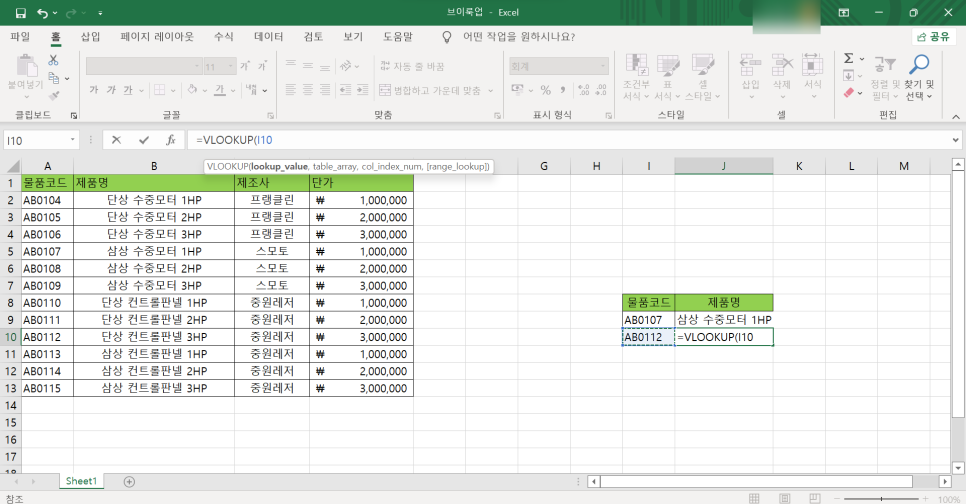Screen dimensions: 966x504
Task: Select the Sheet1 tab
Action: click(81, 481)
